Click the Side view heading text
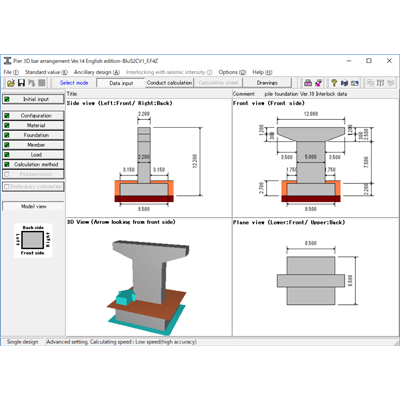400x400 pixels. (120, 103)
